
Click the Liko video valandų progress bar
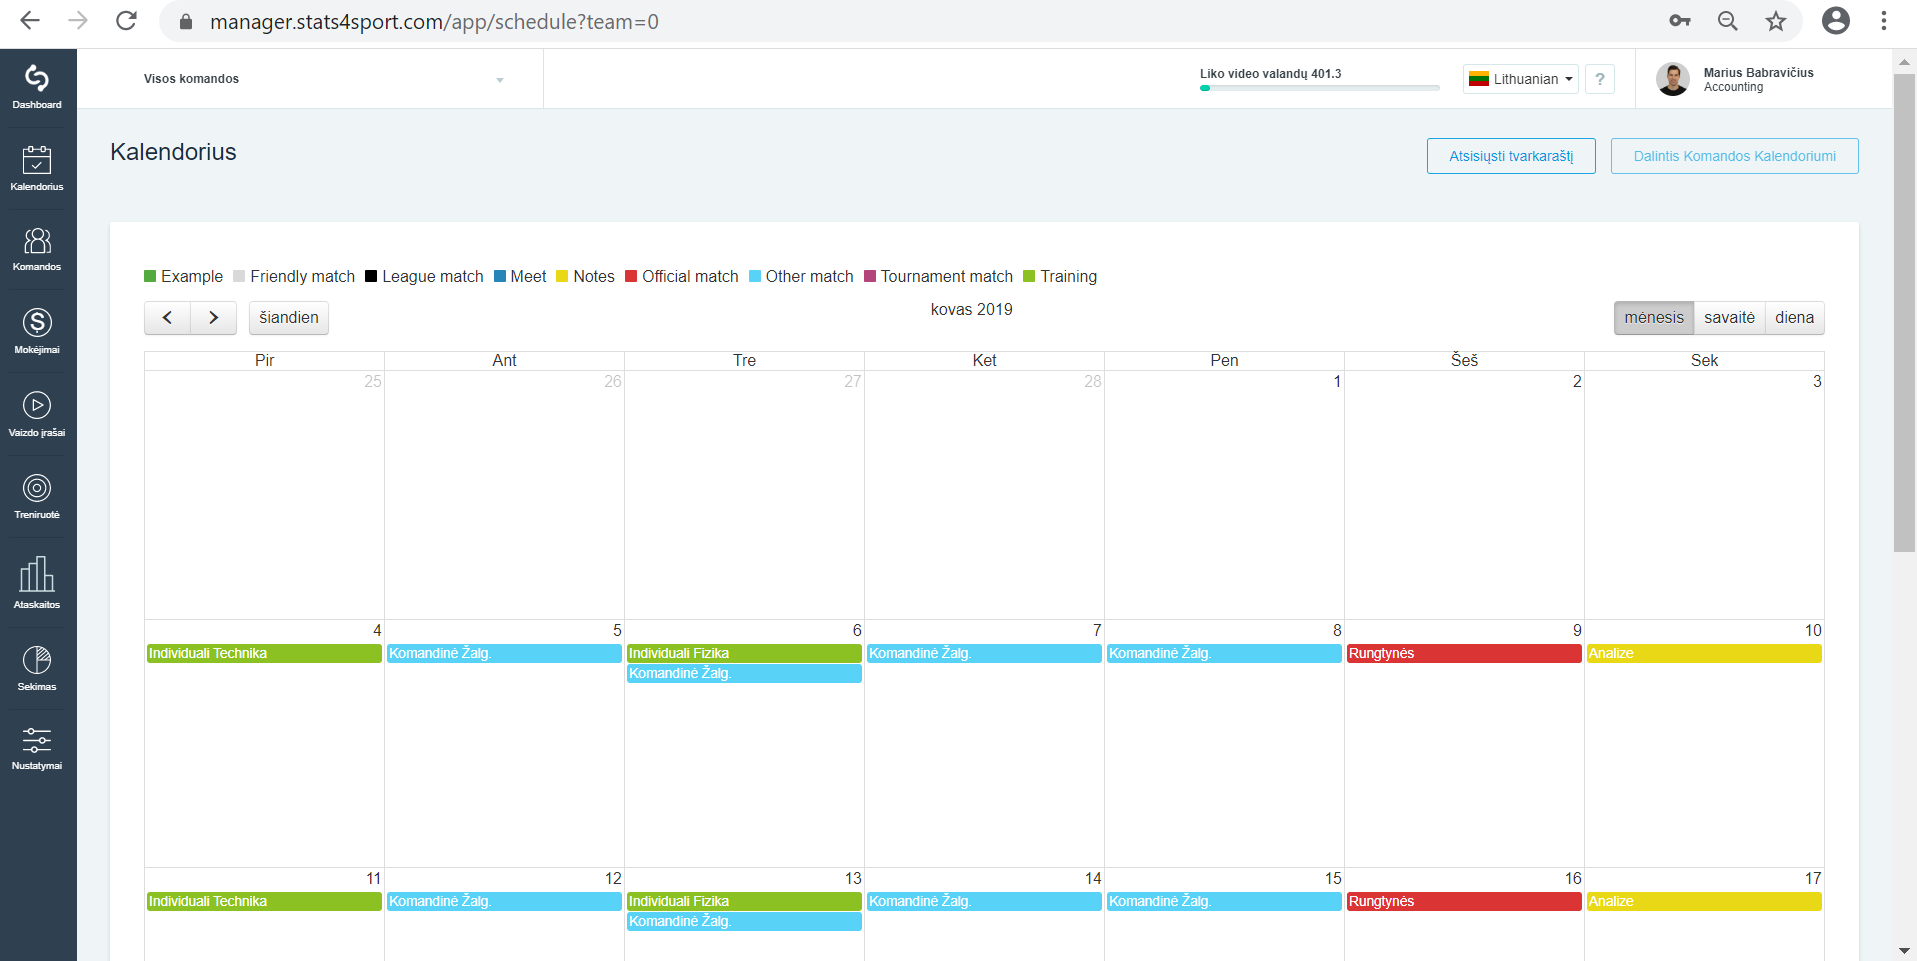pos(1320,88)
